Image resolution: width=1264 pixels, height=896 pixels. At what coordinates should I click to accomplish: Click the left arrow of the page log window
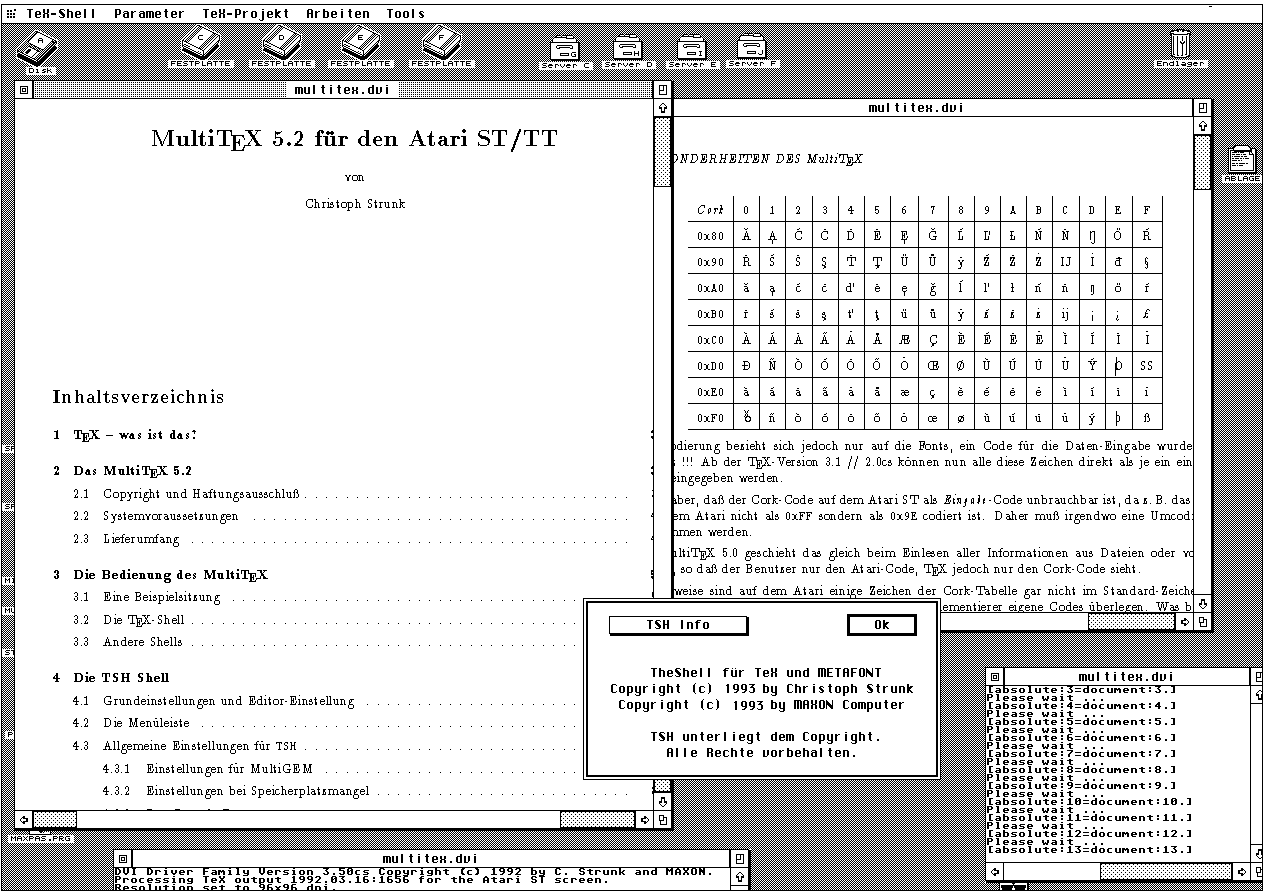[994, 873]
